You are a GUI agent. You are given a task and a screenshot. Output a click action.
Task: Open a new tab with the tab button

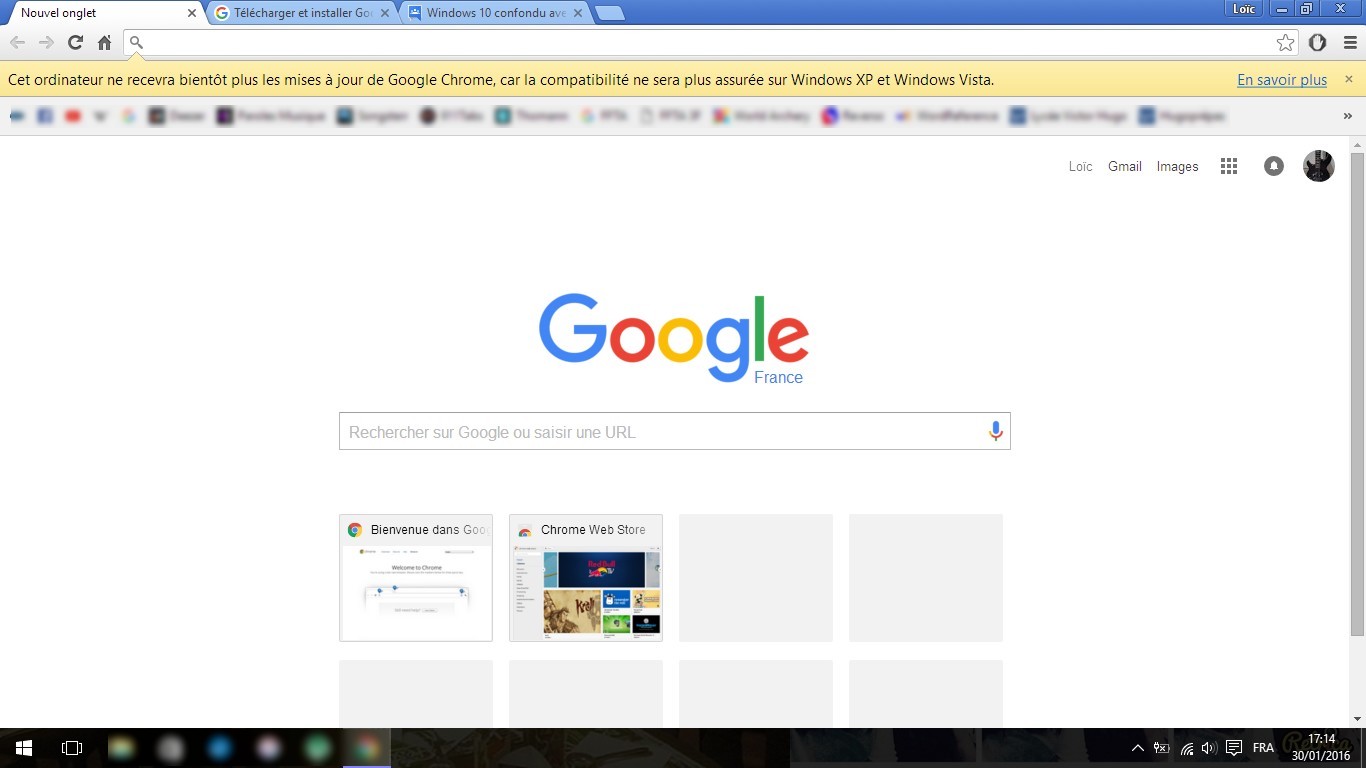point(609,13)
